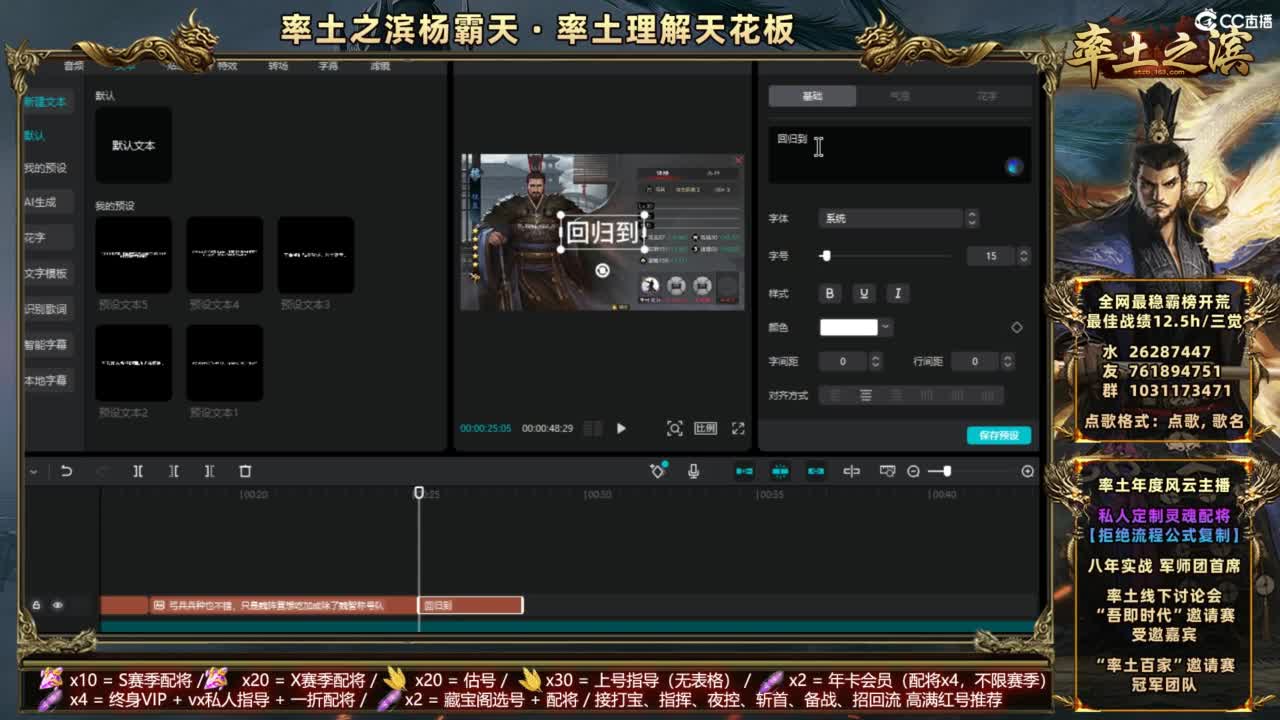Select the 回归到 text box in preview
The width and height of the screenshot is (1280, 720).
(602, 232)
